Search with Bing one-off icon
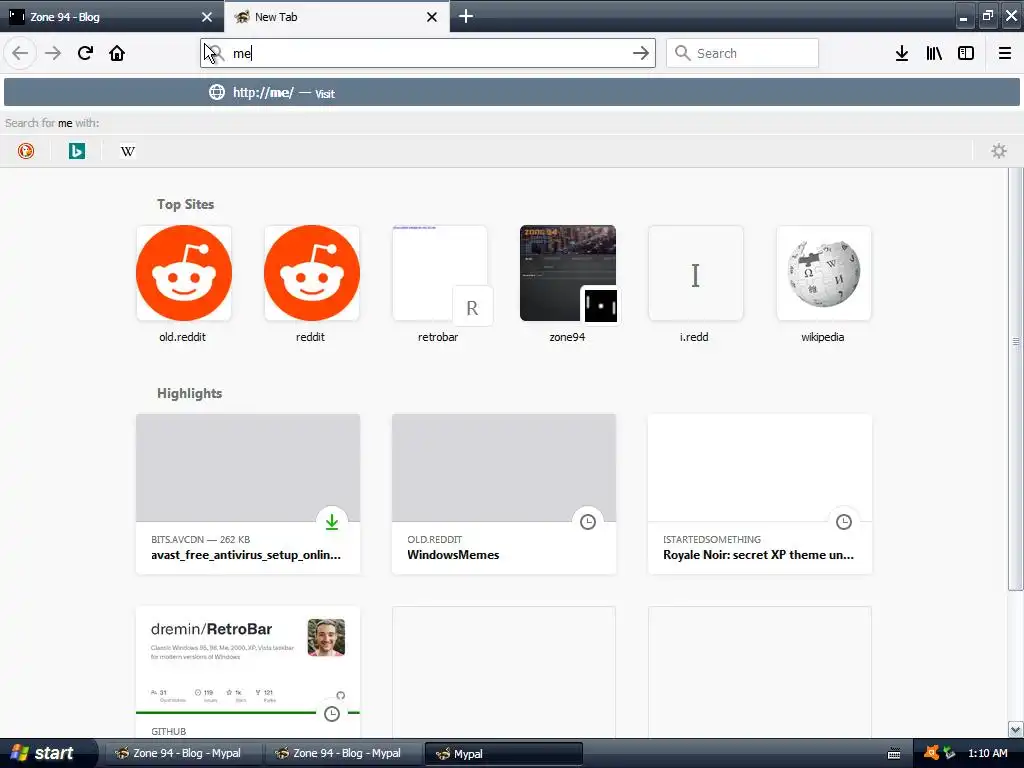The height and width of the screenshot is (768, 1024). pos(77,151)
